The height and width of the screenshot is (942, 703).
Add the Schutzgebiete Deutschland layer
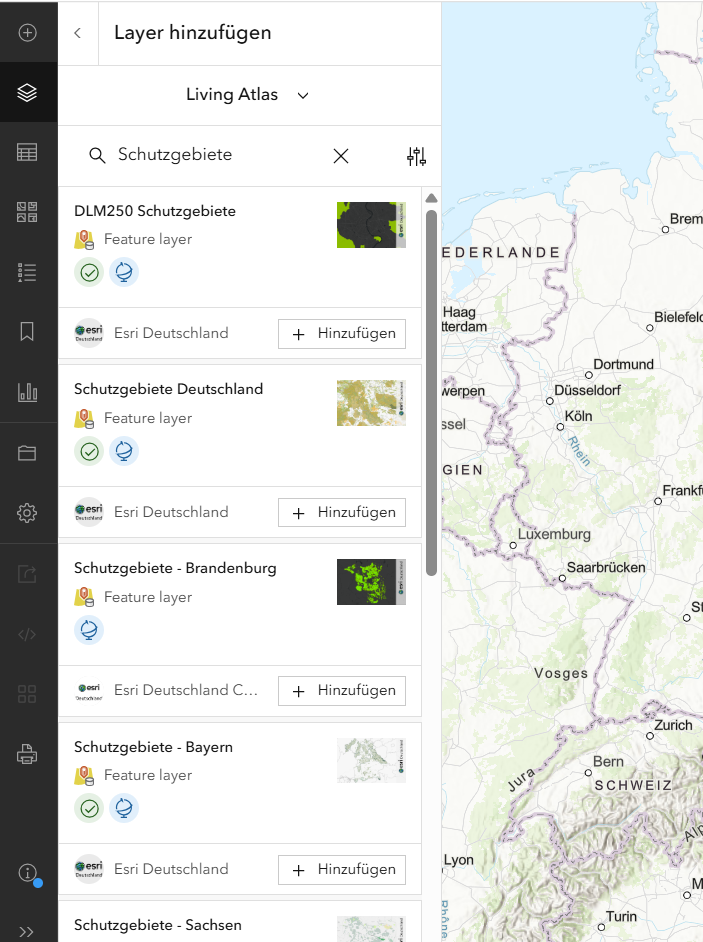point(342,512)
